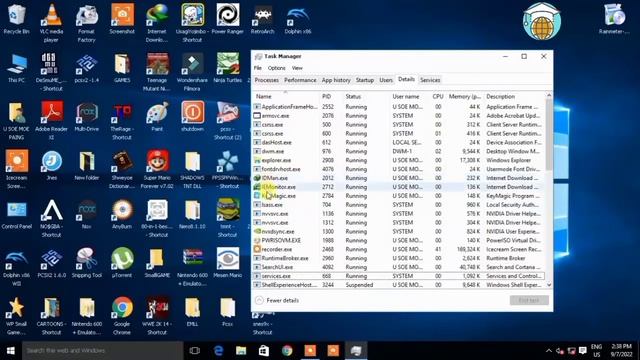The image size is (640, 360).
Task: Select the explorer.exe process row
Action: (x=399, y=160)
